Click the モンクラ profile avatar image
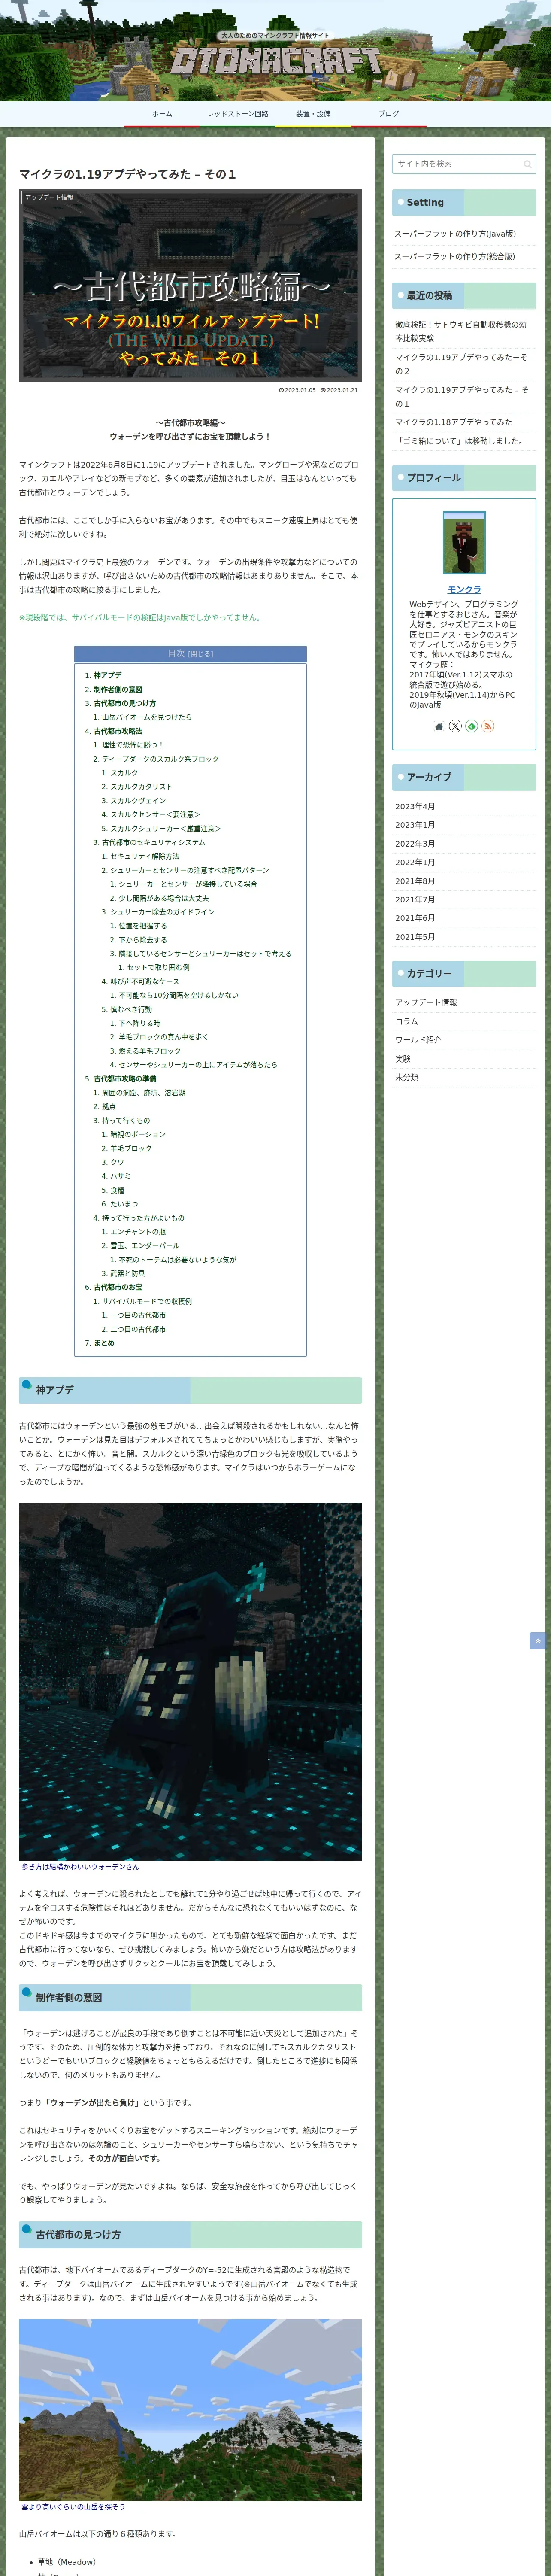The height and width of the screenshot is (2576, 551). pyautogui.click(x=464, y=543)
